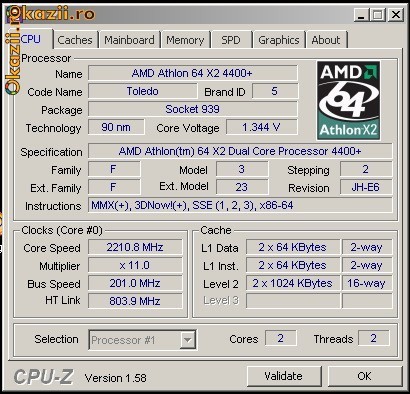Click the AMD Athlon X2 logo
This screenshot has height=394, width=410.
point(348,100)
